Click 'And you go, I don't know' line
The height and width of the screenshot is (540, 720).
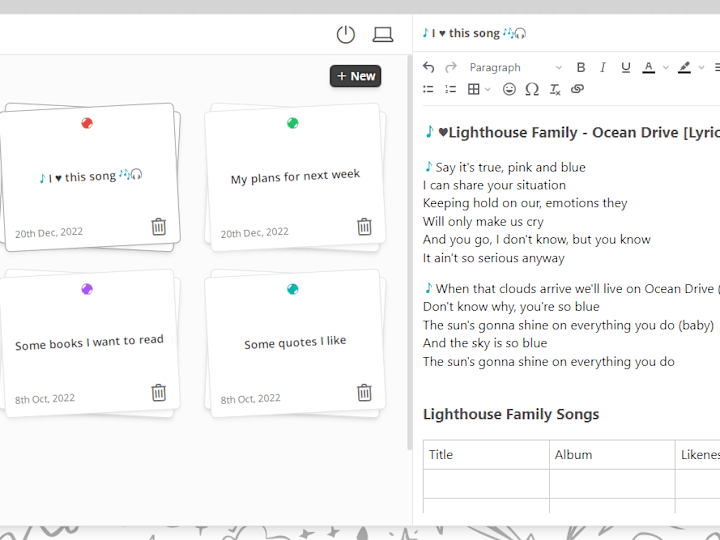click(x=537, y=239)
